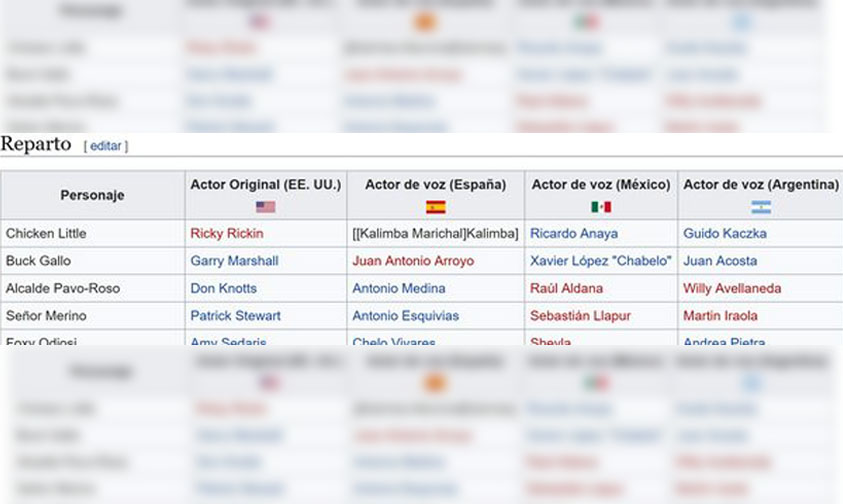
Task: Open the Patrick Stewart link
Action: pos(235,316)
